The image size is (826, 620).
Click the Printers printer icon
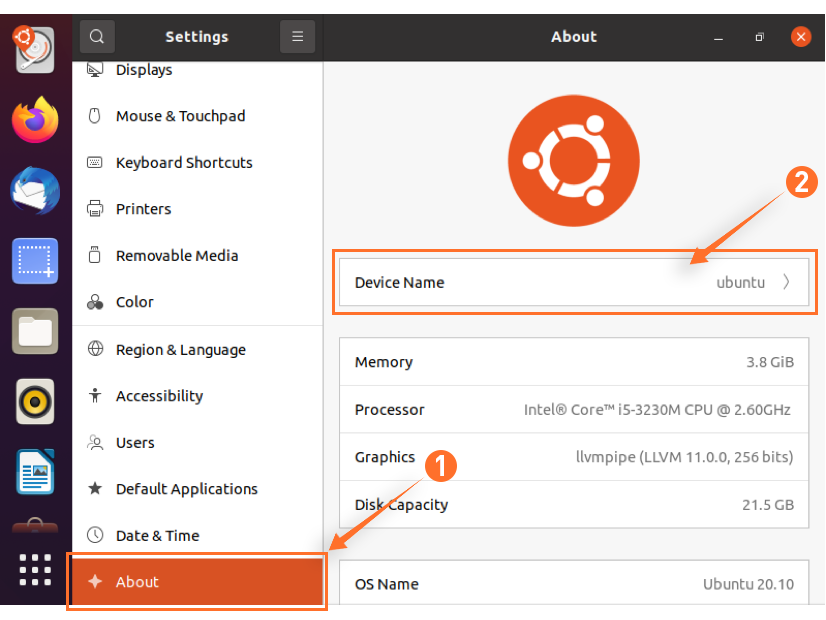point(95,209)
